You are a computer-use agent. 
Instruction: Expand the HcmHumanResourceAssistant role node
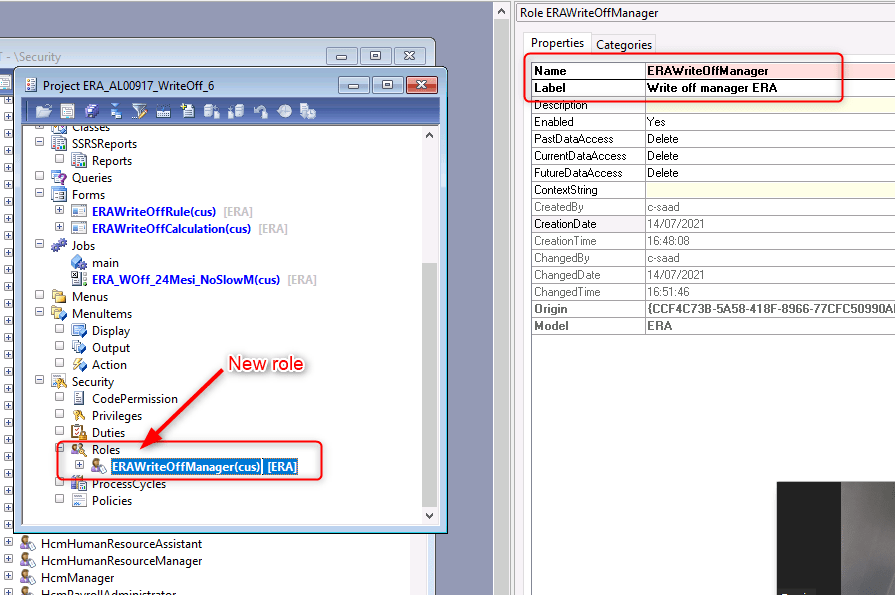pos(9,544)
